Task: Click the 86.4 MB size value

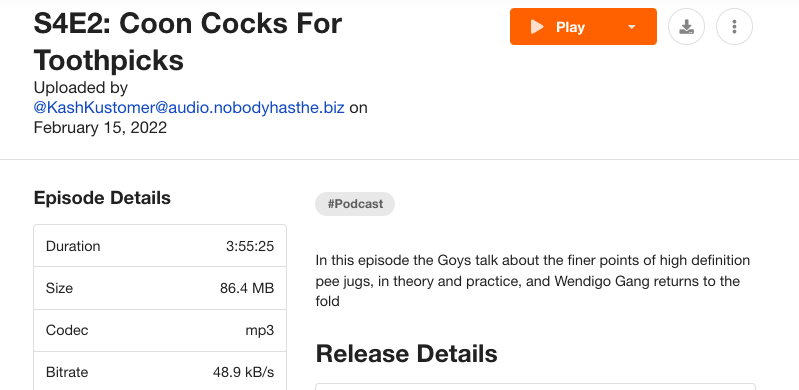Action: [247, 288]
